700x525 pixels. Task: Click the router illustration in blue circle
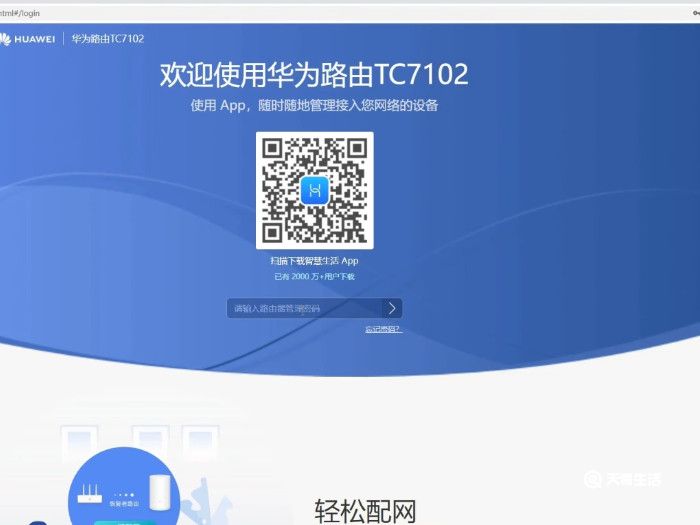coord(90,494)
